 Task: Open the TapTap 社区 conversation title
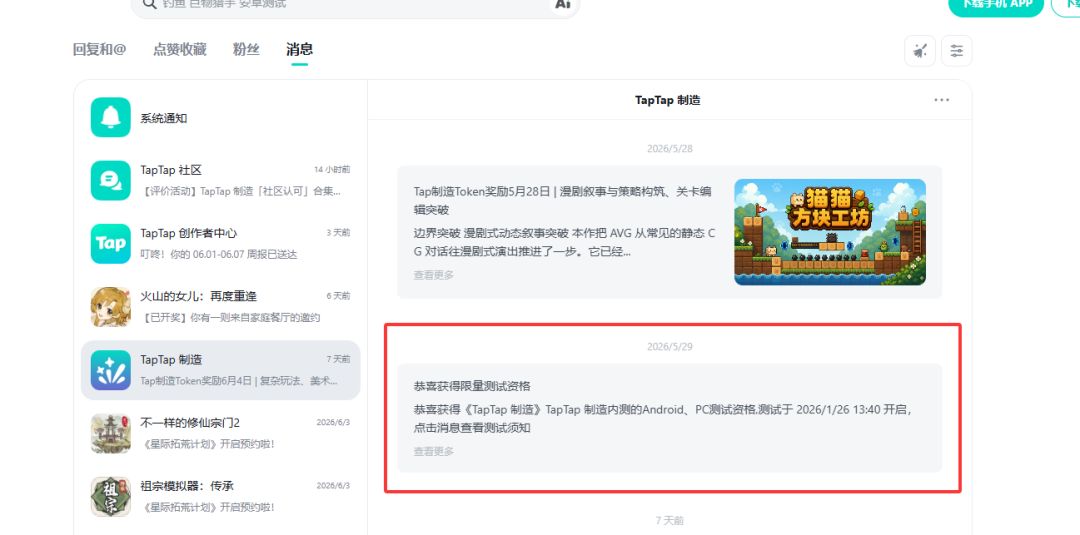tap(171, 170)
